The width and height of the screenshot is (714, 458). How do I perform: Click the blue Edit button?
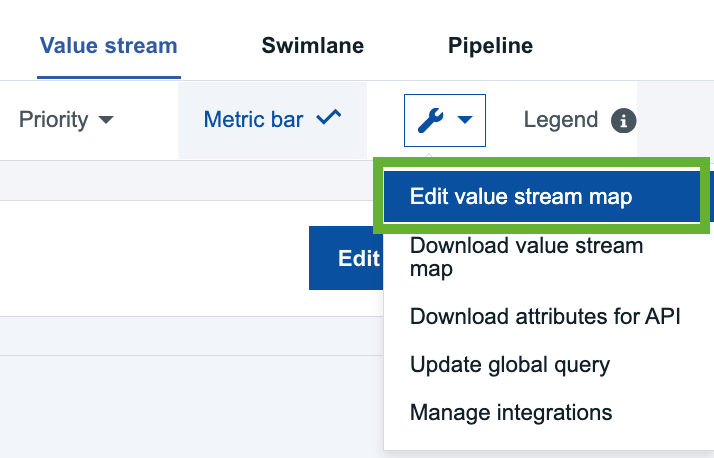click(x=346, y=258)
